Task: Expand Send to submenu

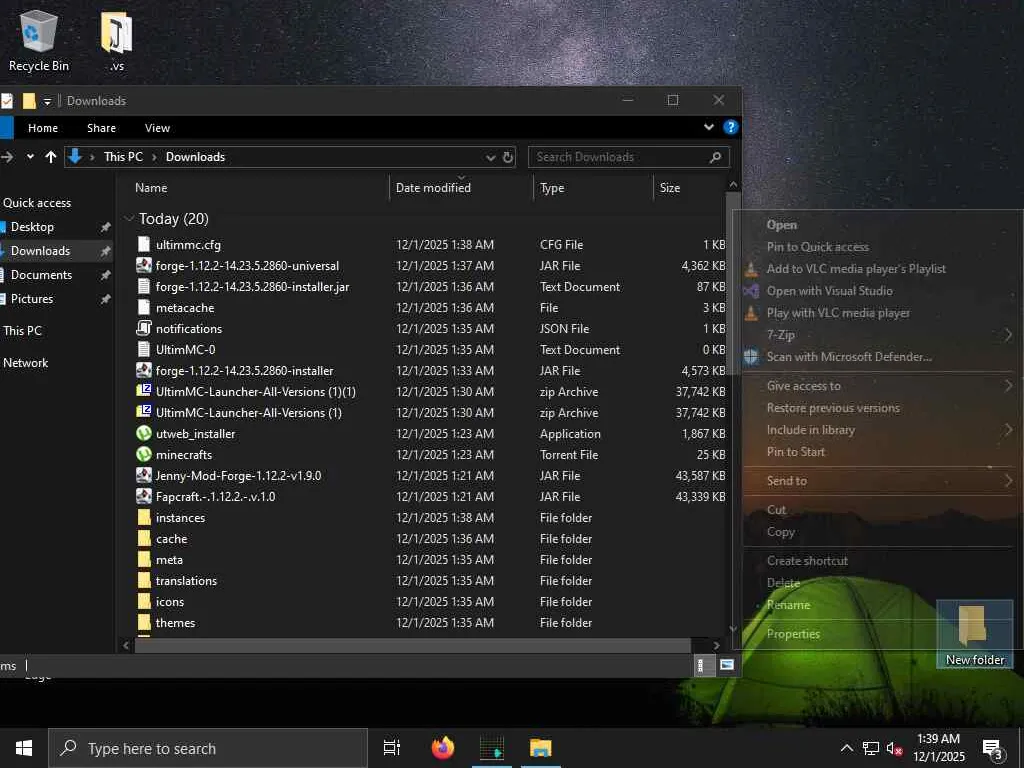Action: pyautogui.click(x=1008, y=481)
